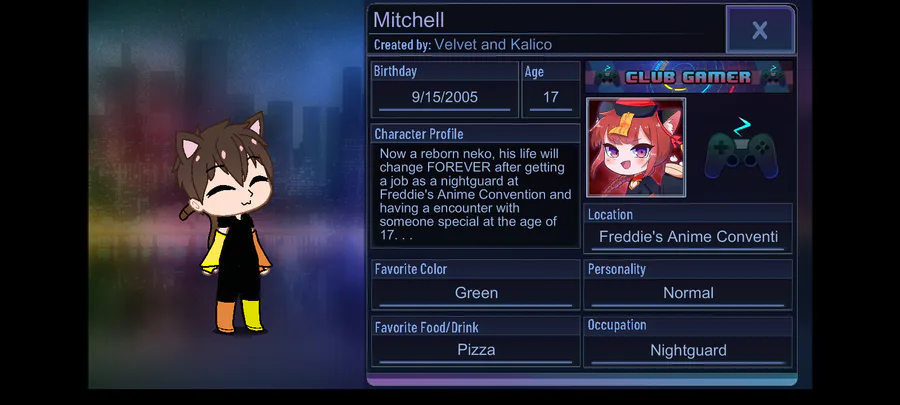Click the Occupation field showing Nightguard
This screenshot has width=900, height=405.
click(x=688, y=350)
